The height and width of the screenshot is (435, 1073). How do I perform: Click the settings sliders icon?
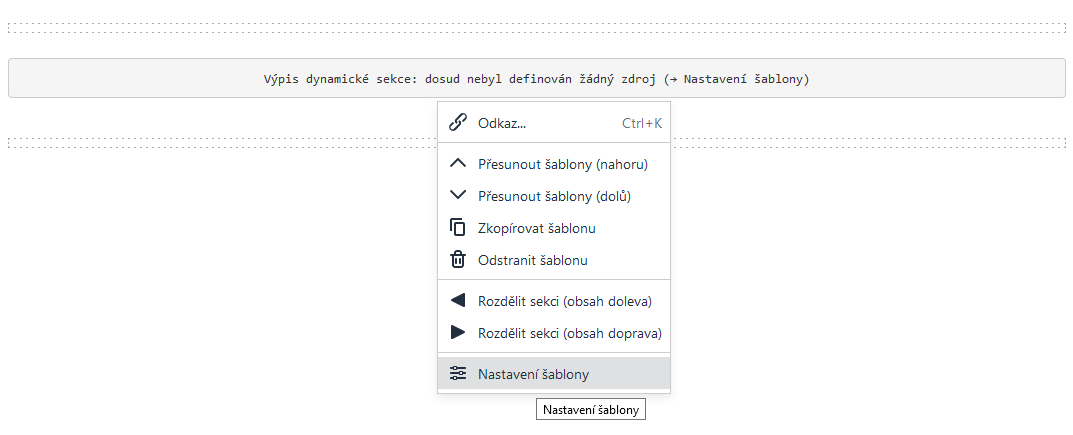coord(458,373)
